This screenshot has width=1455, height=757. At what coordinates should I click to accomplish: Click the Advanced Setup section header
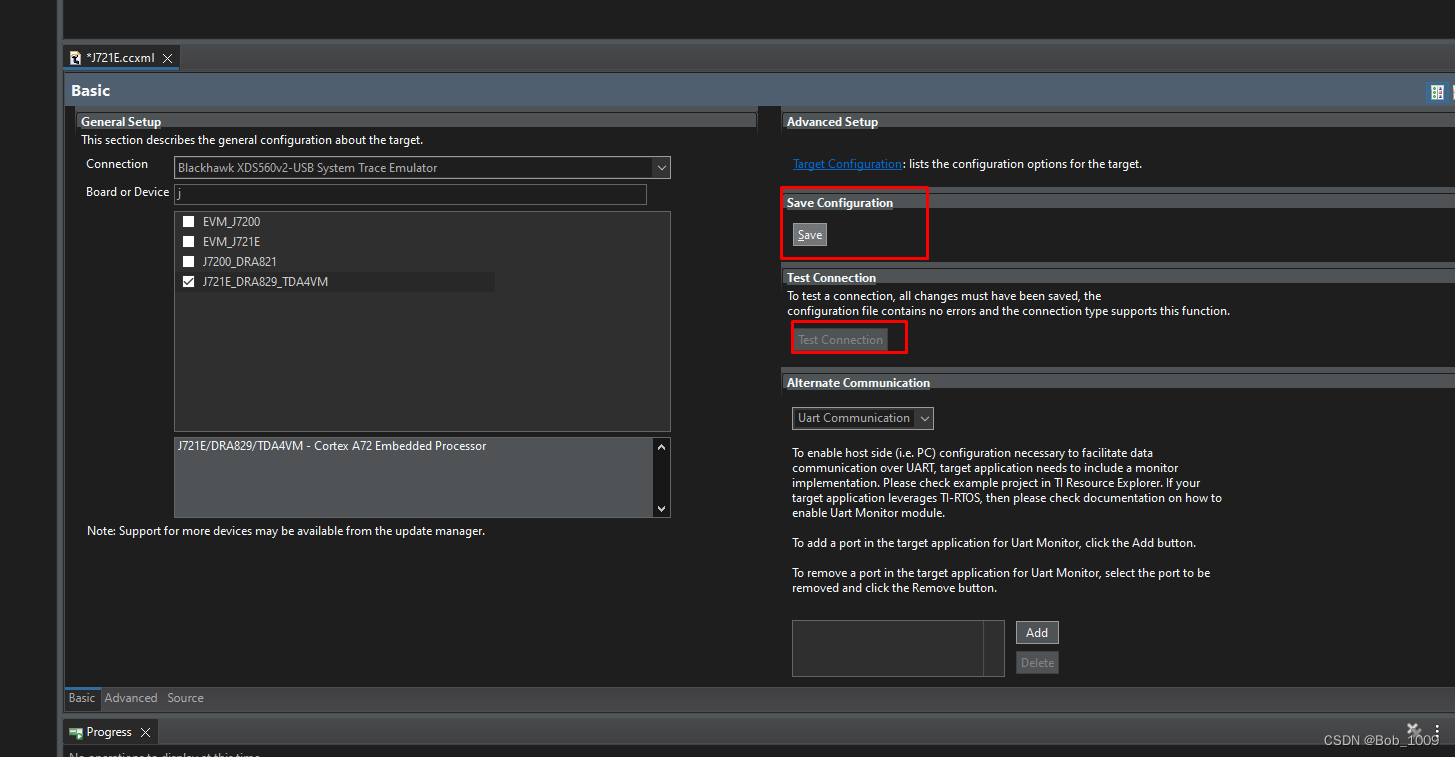pos(832,122)
